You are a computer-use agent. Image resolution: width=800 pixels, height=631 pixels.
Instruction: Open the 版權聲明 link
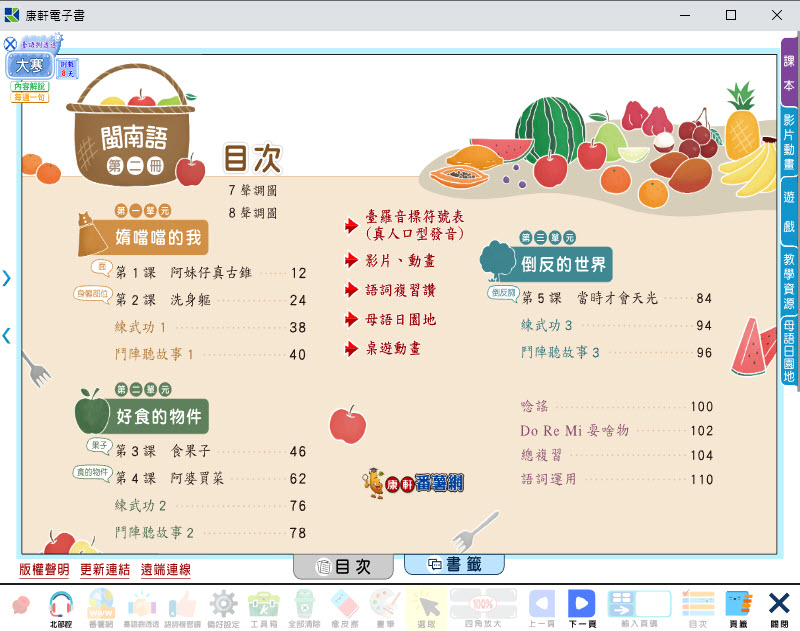click(x=44, y=569)
